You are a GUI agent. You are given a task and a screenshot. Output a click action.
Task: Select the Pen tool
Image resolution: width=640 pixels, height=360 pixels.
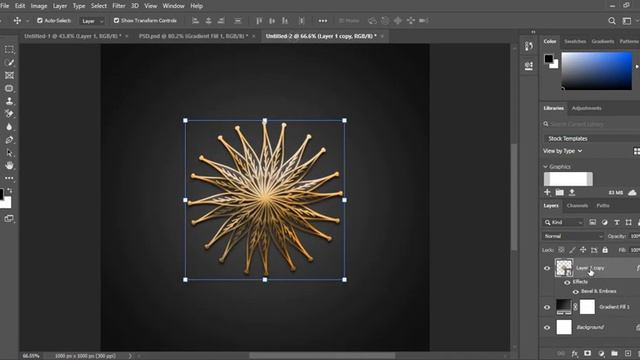[x=9, y=140]
